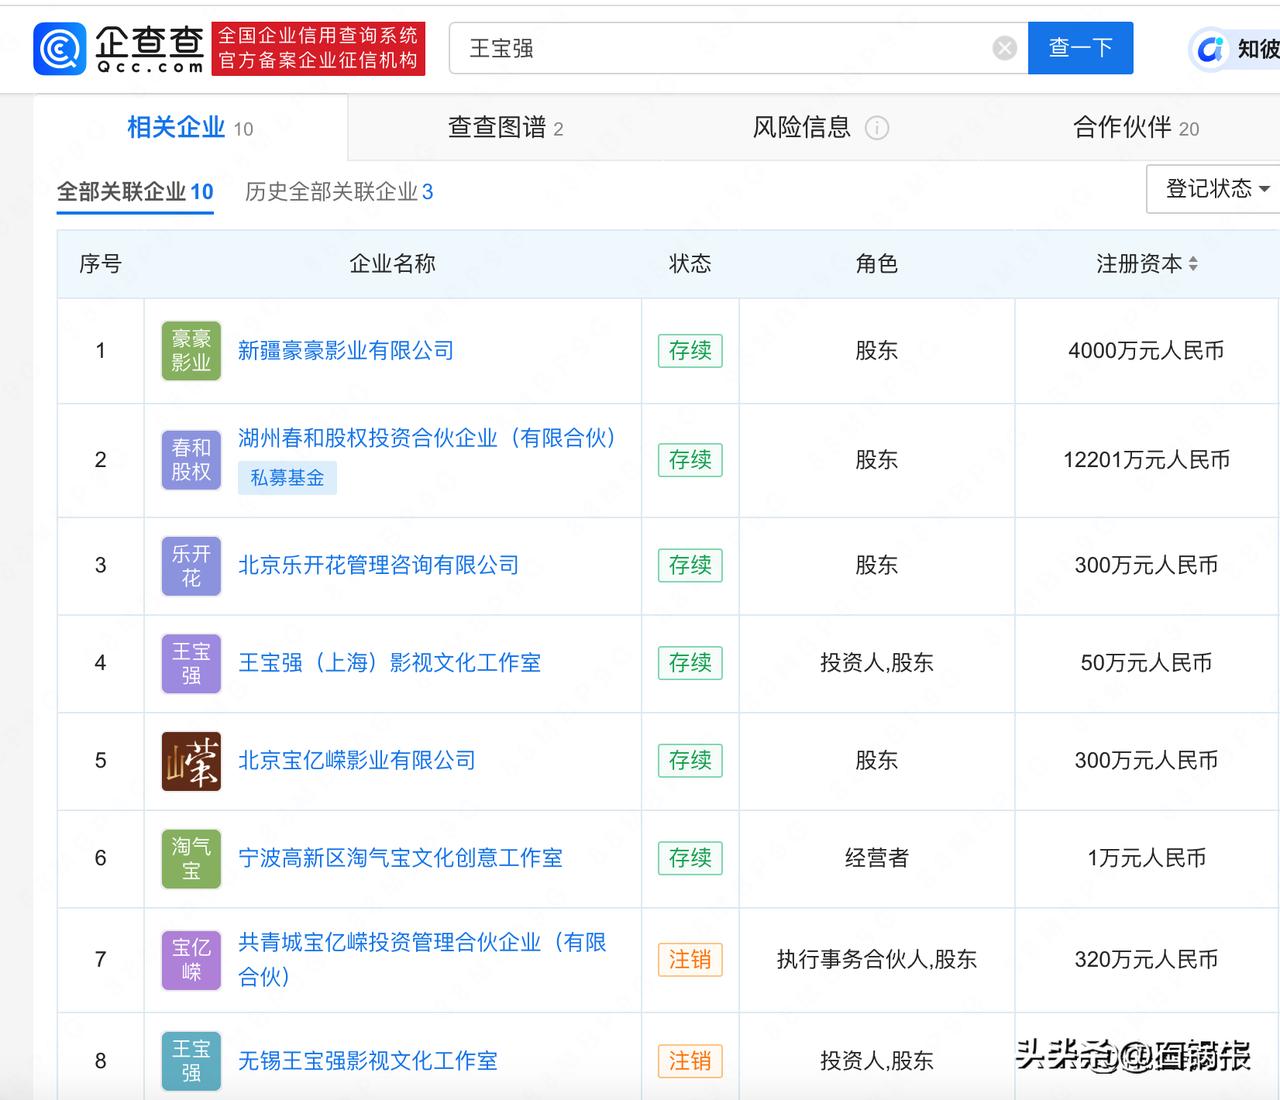The width and height of the screenshot is (1280, 1100).
Task: Click the 状态 column header
Action: 690,264
